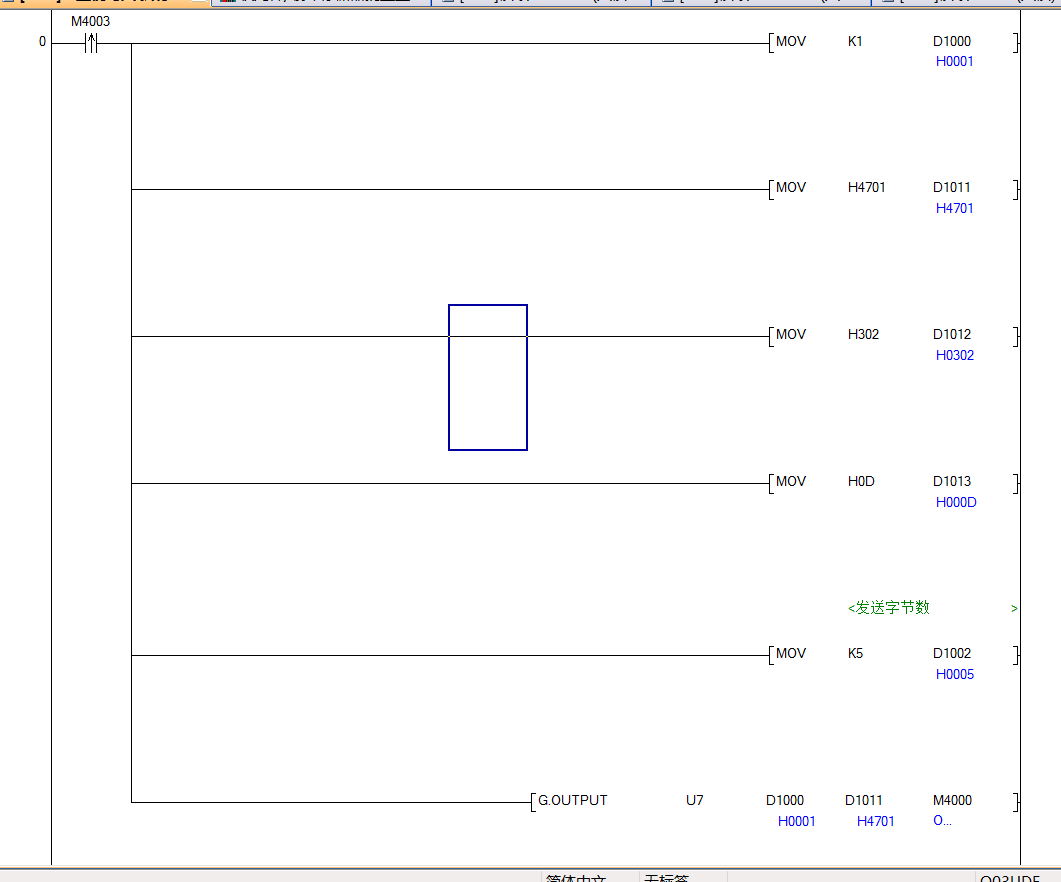Click the H0302 monitor value
This screenshot has width=1061, height=882.
(954, 356)
